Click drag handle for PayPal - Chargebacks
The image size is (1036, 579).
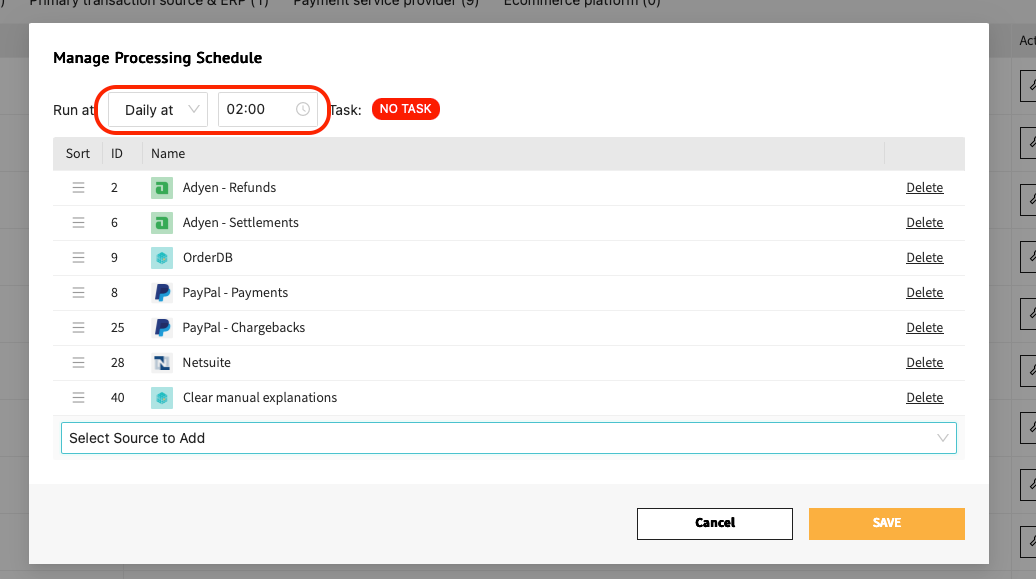(78, 328)
